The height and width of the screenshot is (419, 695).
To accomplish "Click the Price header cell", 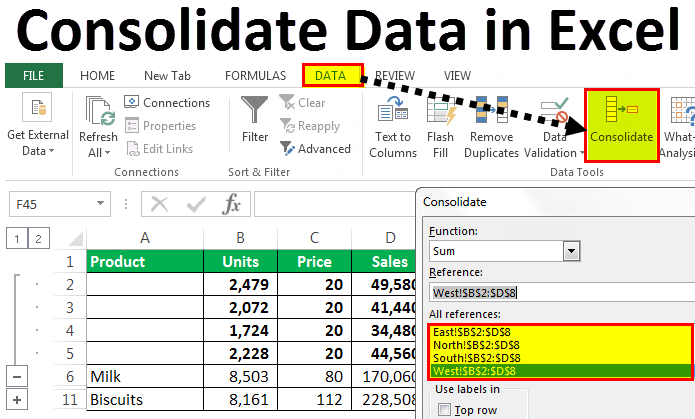I will 314,262.
